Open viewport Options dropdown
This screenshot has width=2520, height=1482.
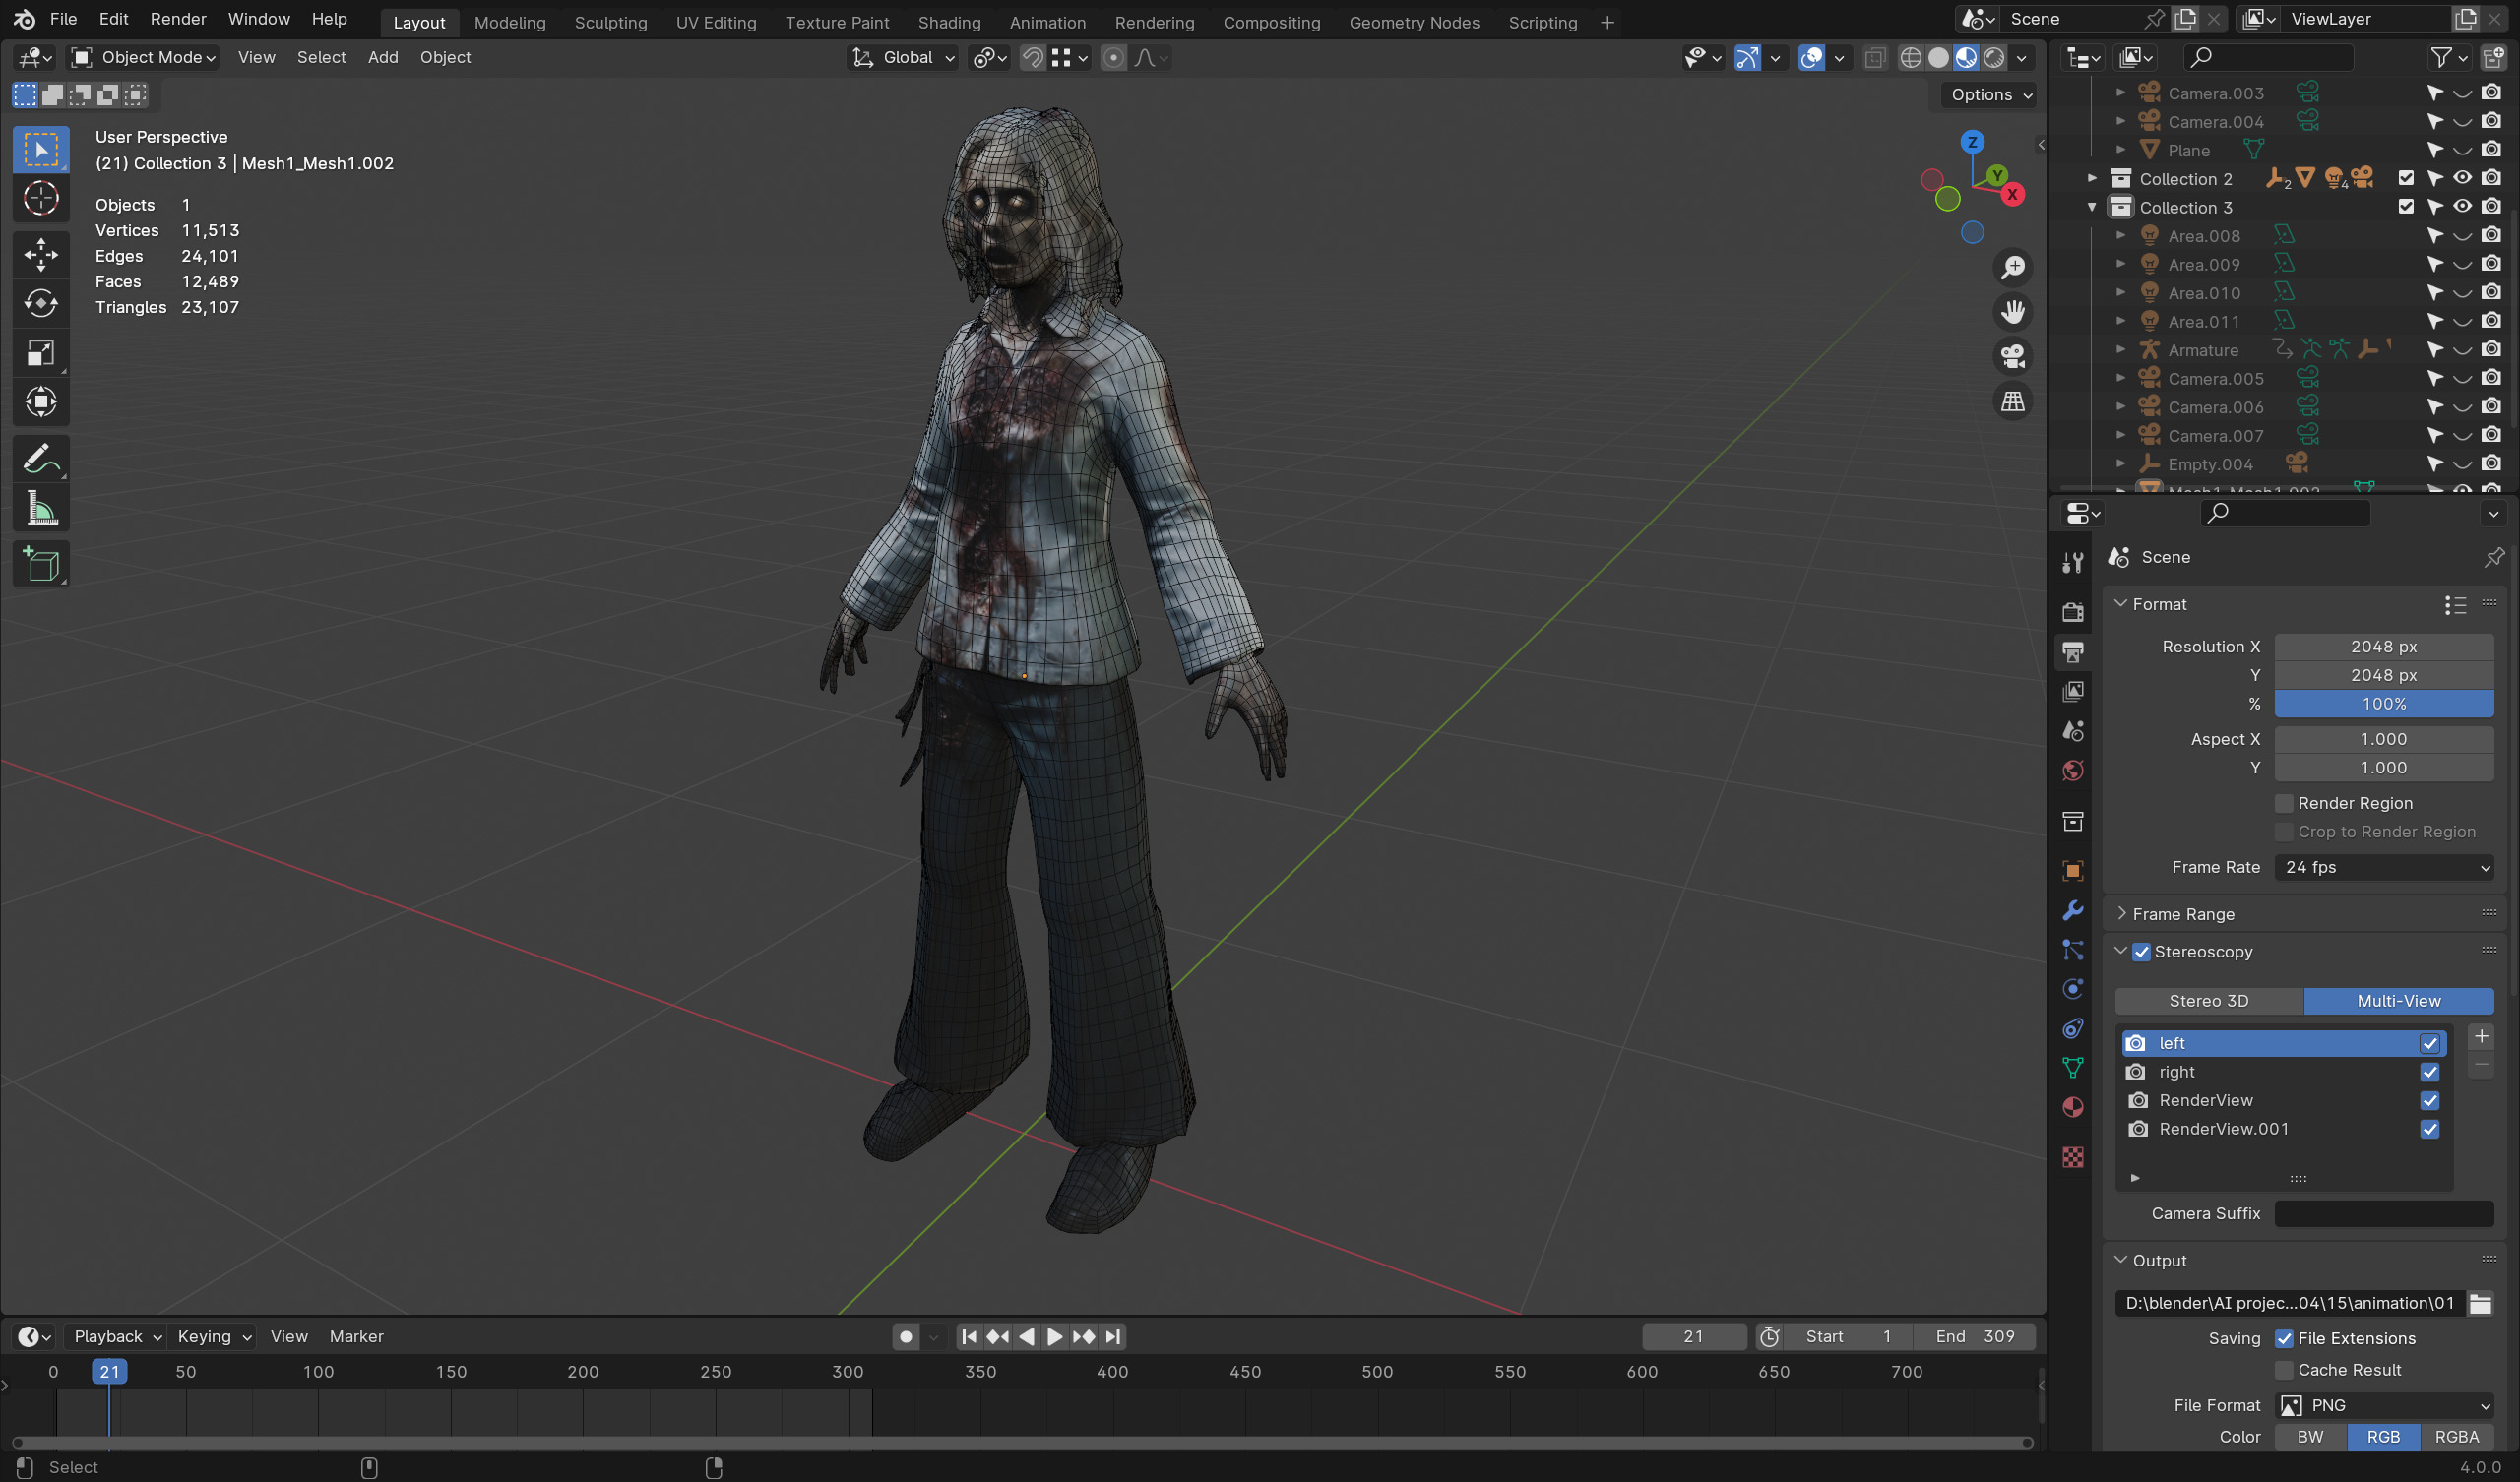[x=1991, y=95]
